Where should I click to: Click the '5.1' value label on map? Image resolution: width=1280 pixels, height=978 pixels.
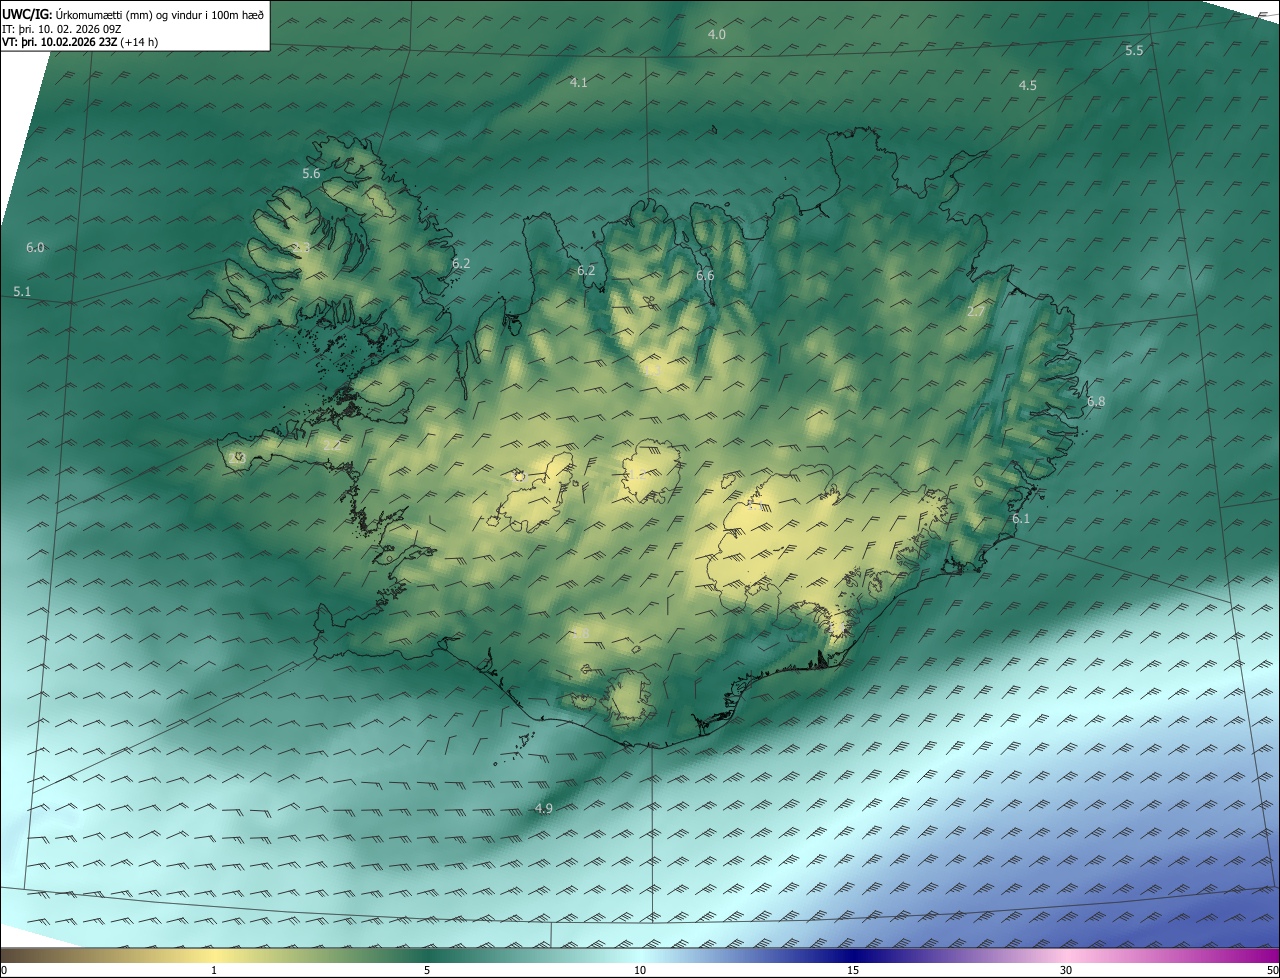[22, 292]
